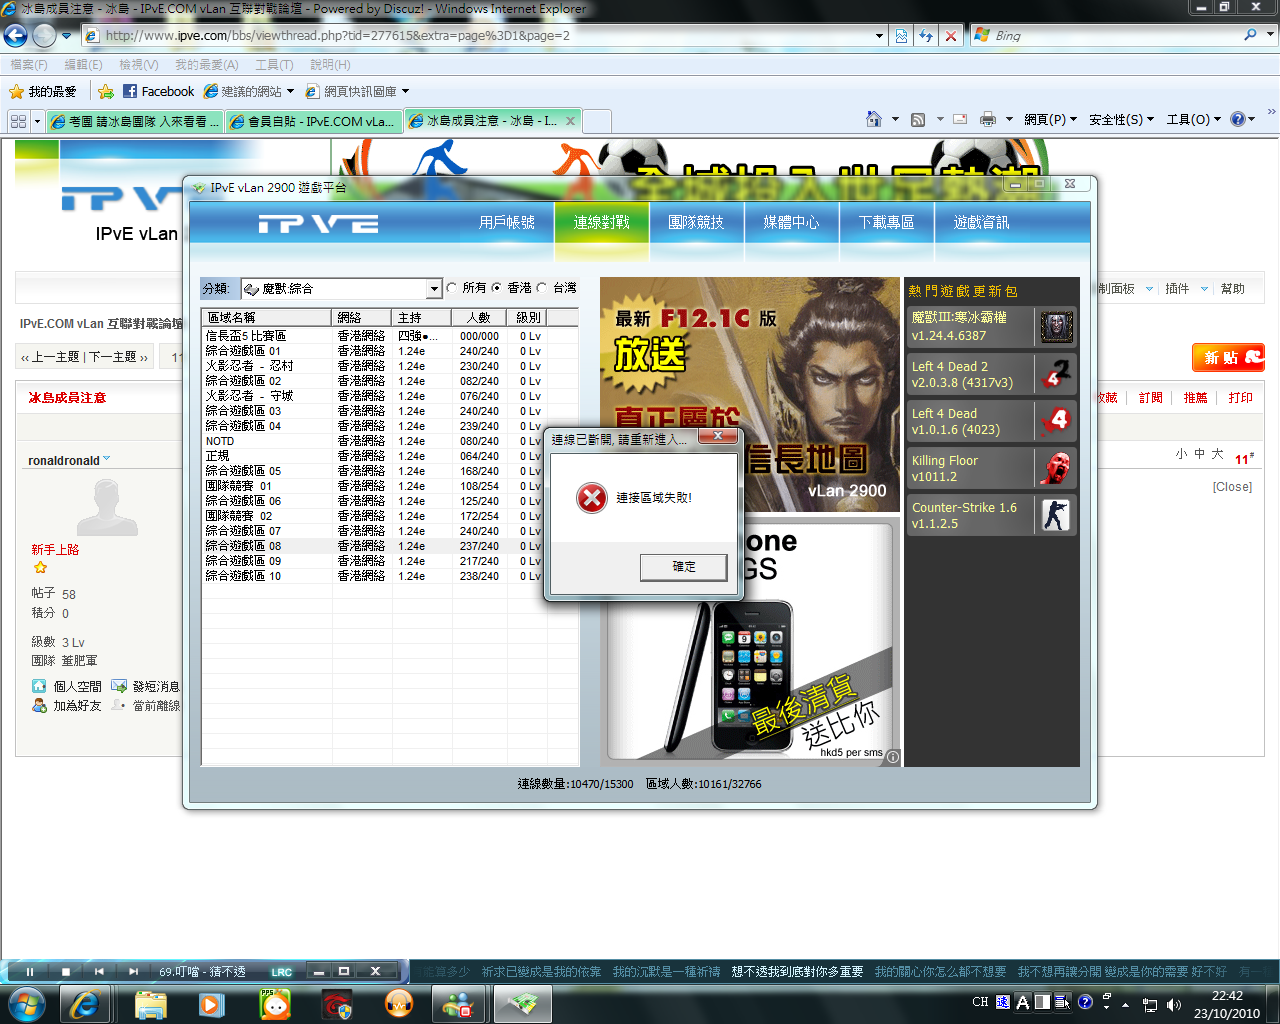Click the Left 4 Dead 2 game icon
This screenshot has width=1280, height=1024.
tap(1056, 374)
